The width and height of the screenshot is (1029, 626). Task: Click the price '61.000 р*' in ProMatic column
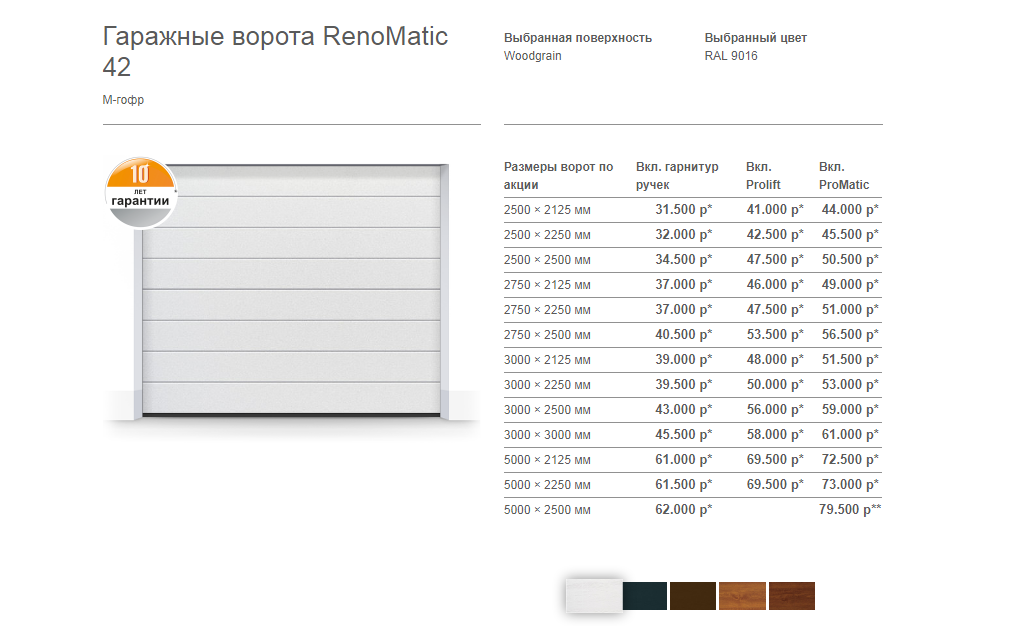click(x=850, y=434)
